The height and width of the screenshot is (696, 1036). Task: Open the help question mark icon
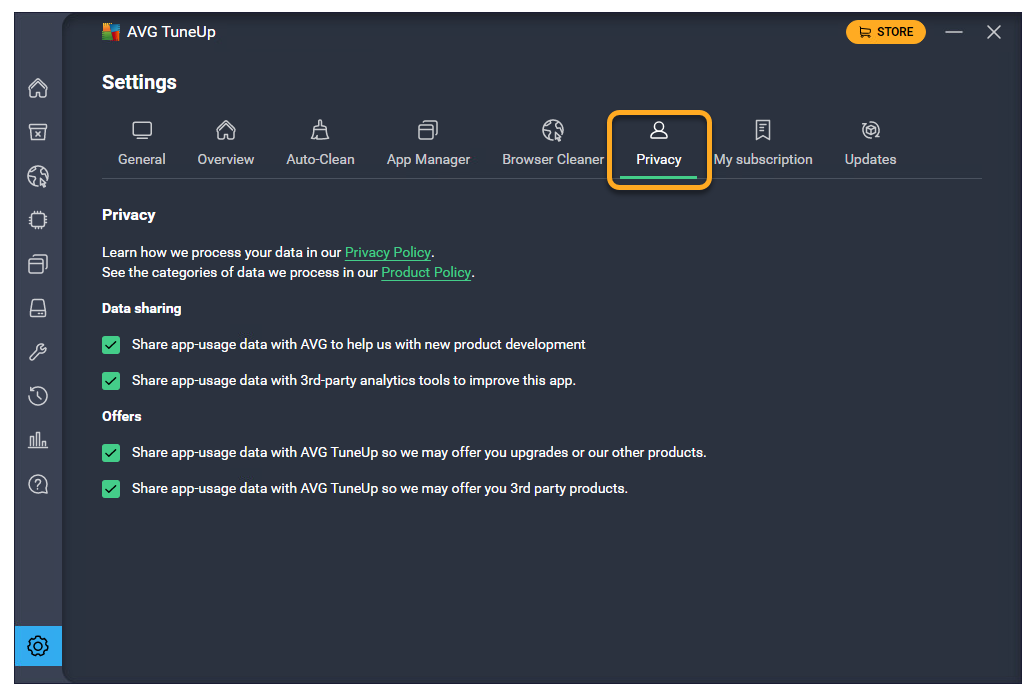click(38, 484)
